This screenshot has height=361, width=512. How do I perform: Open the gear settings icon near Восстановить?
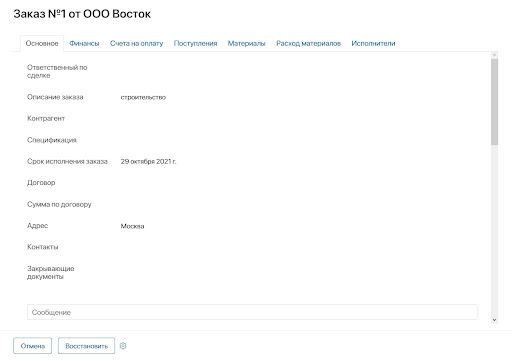pyautogui.click(x=123, y=346)
